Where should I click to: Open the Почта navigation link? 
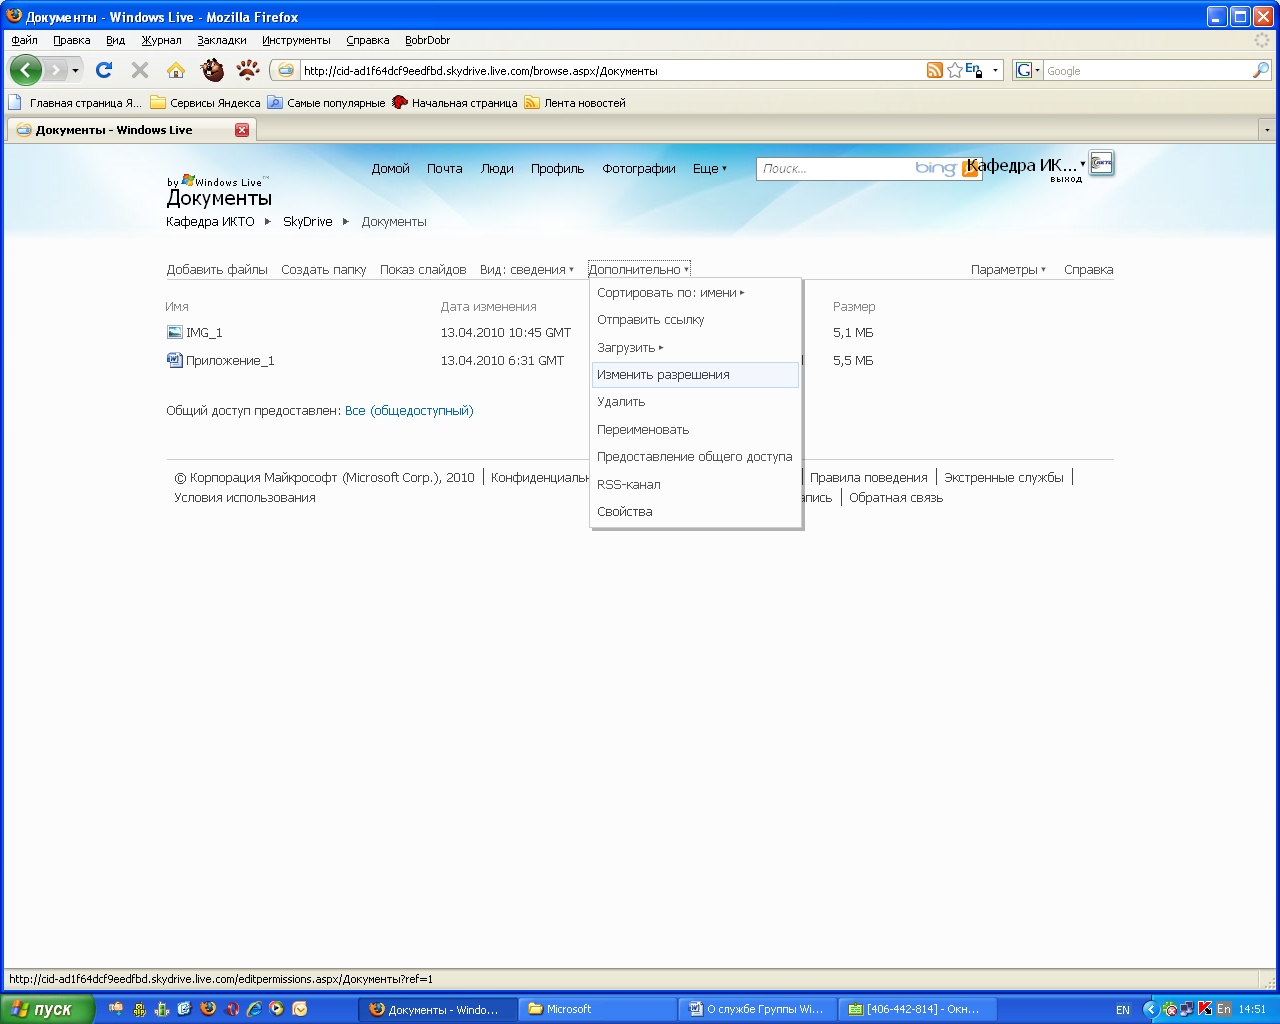[445, 169]
